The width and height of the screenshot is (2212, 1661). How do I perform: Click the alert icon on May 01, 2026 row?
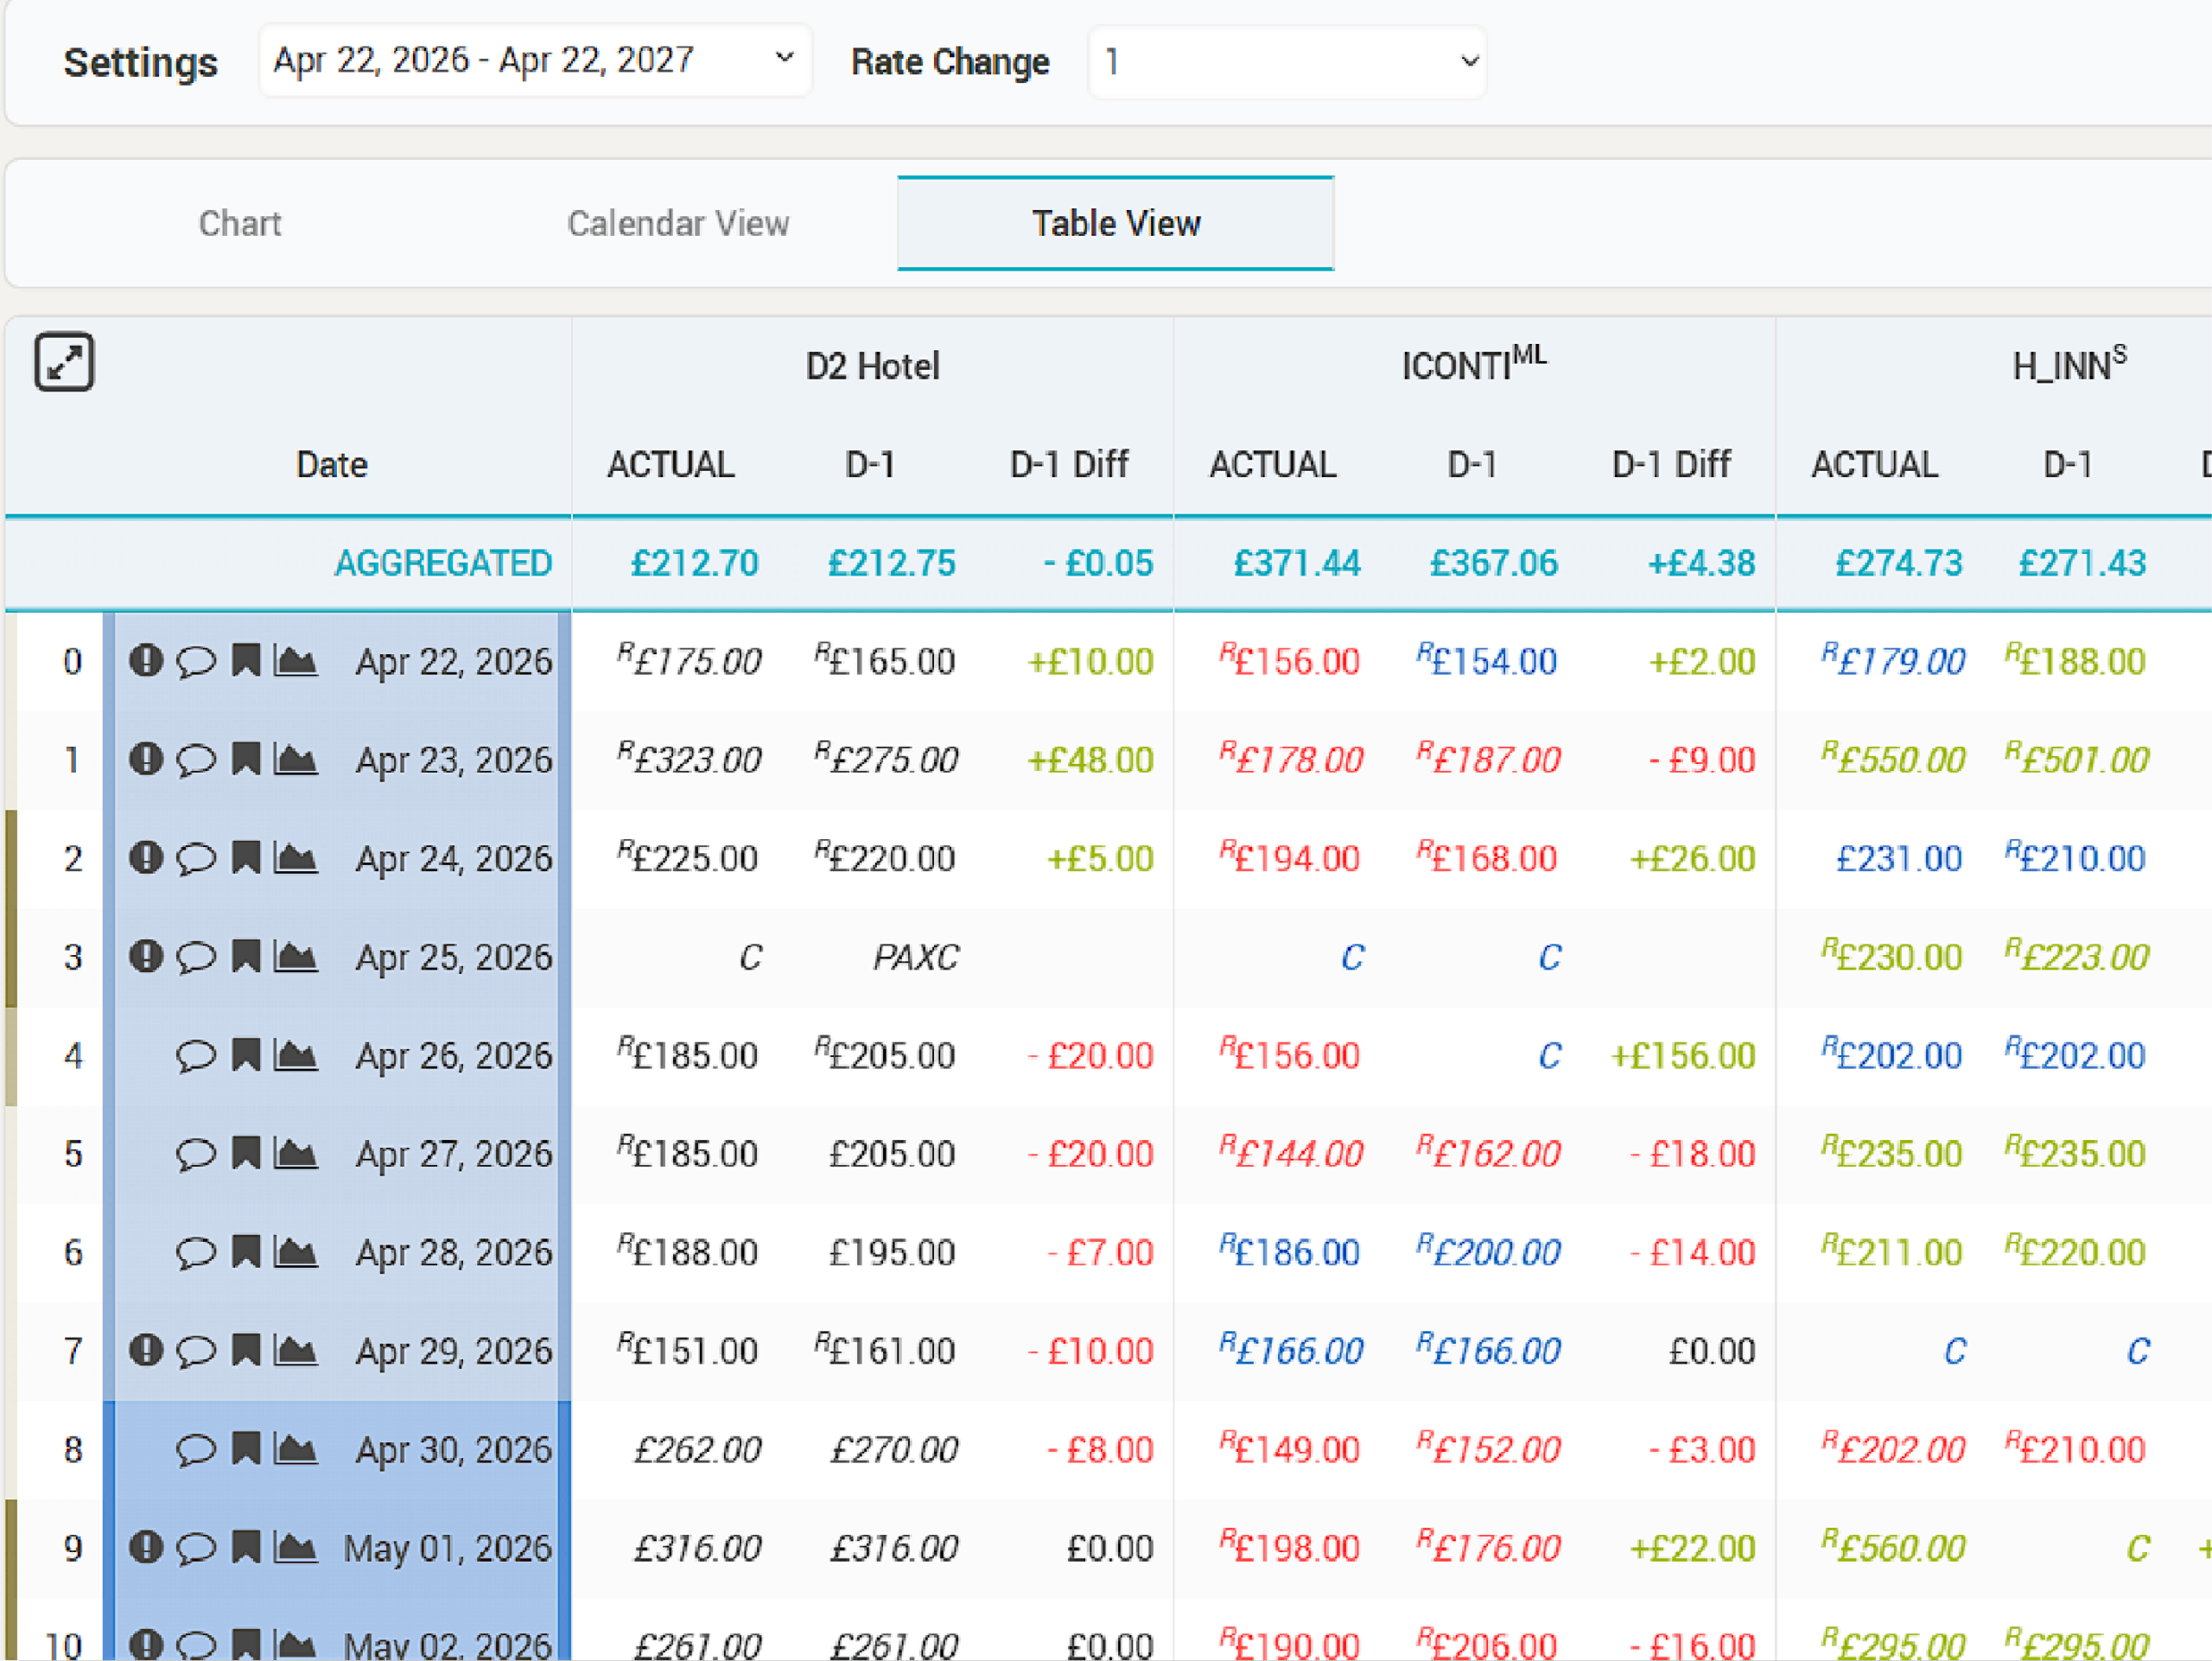tap(146, 1548)
